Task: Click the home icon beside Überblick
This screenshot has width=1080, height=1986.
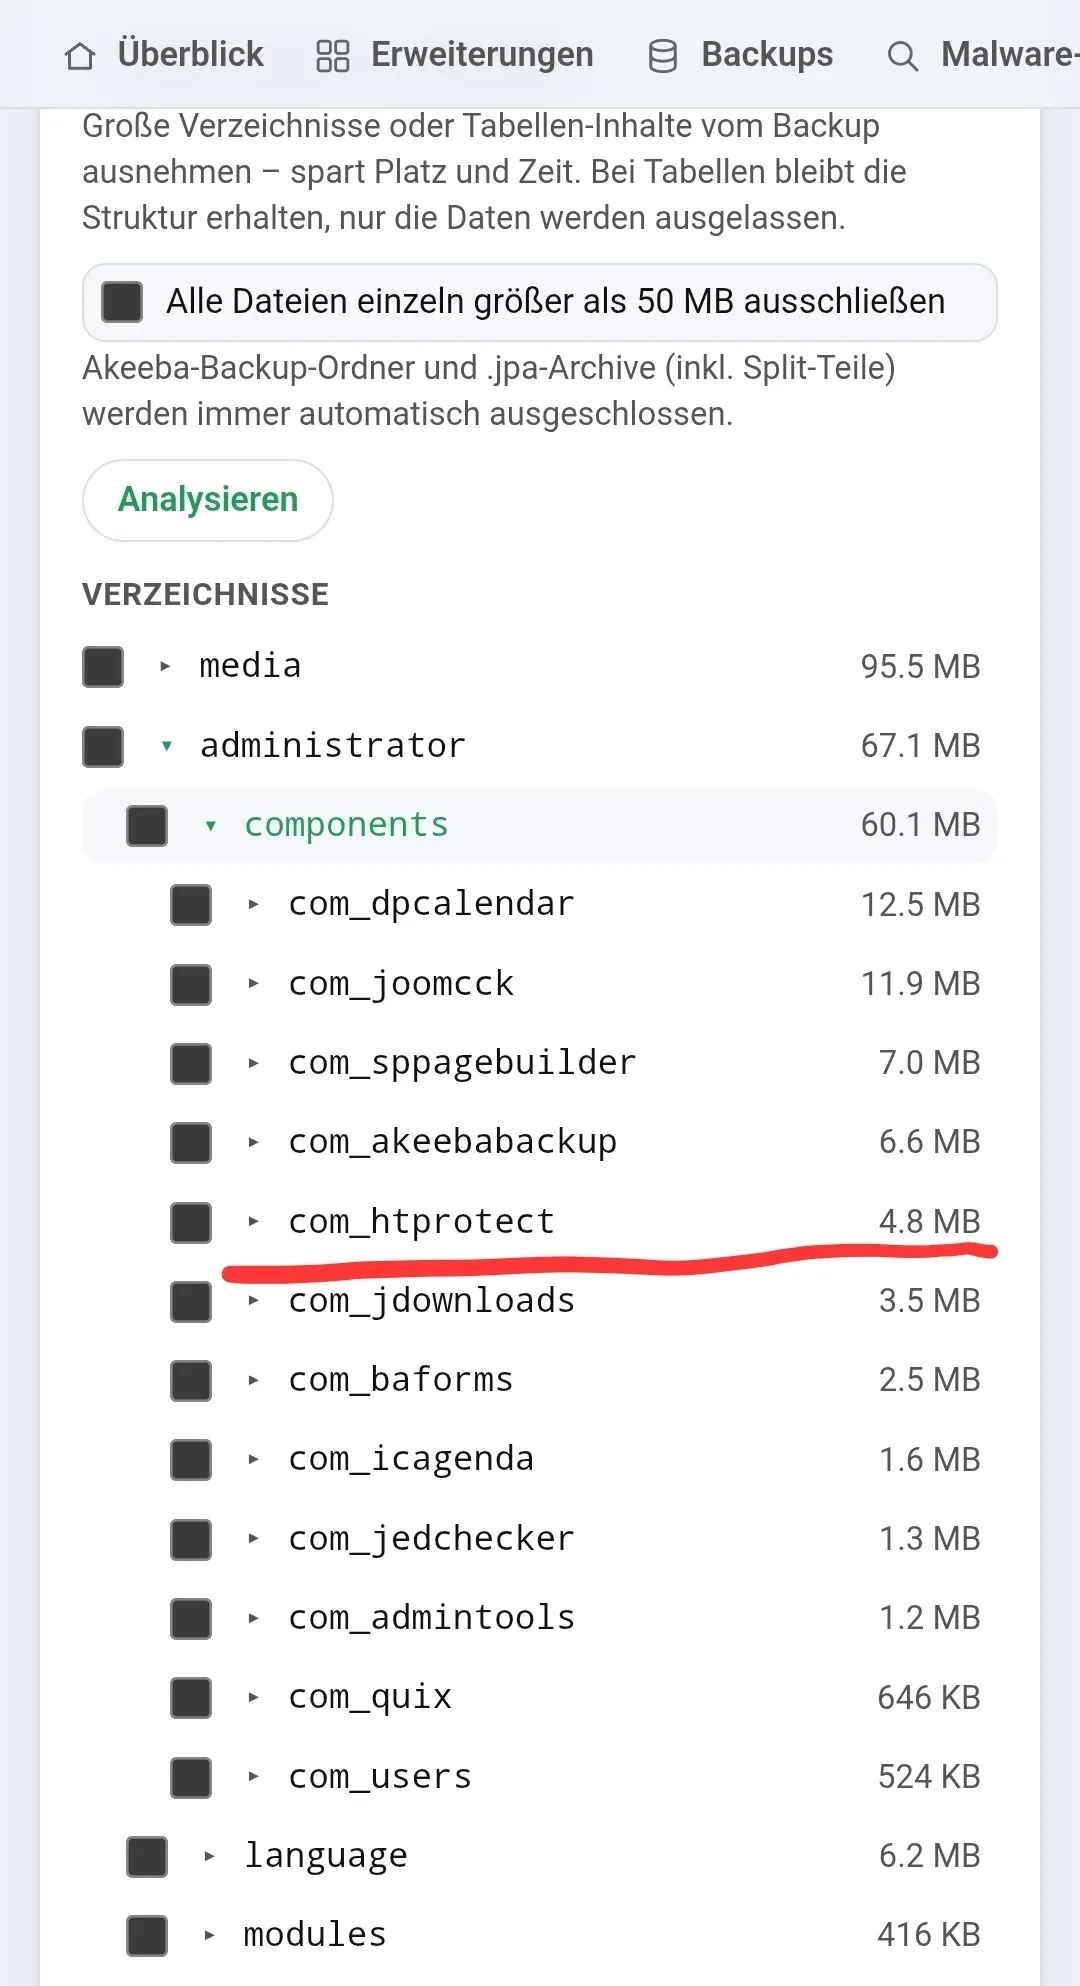Action: coord(80,56)
